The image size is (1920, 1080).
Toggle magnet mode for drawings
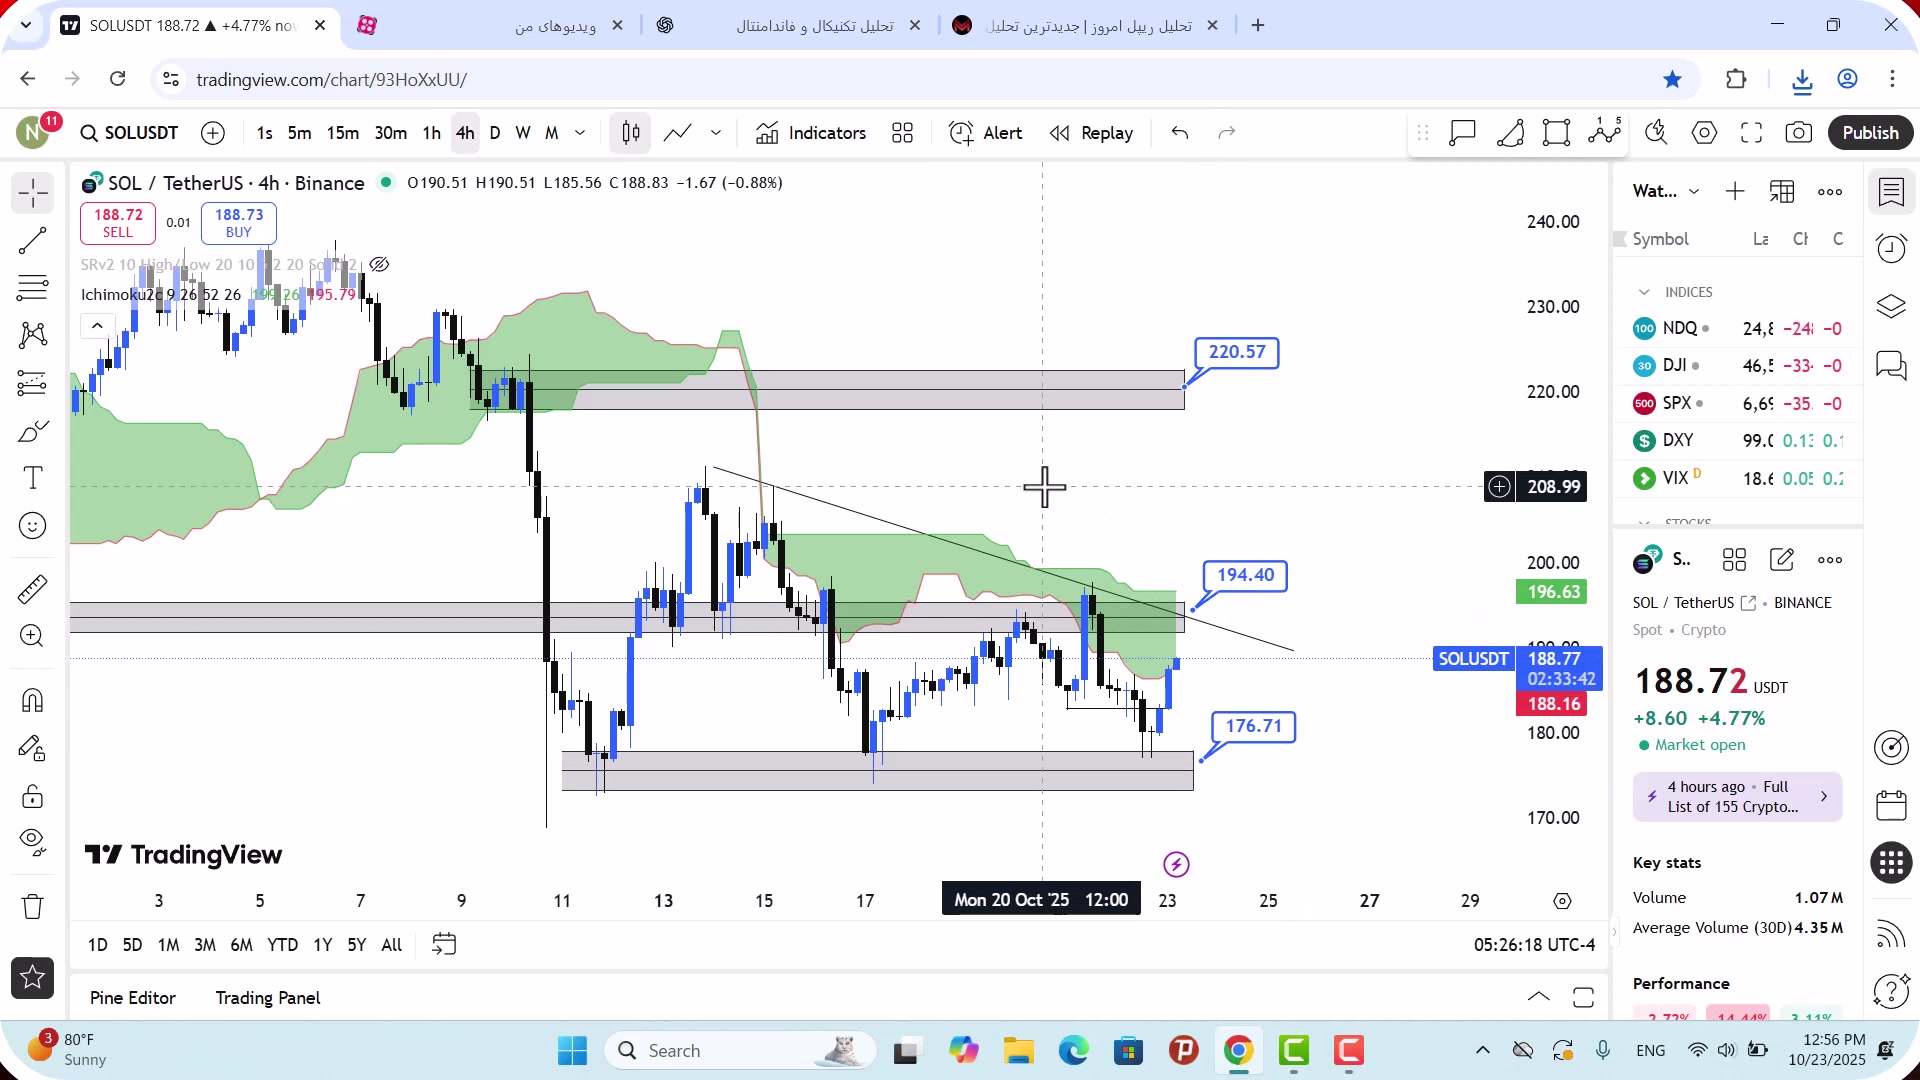(33, 700)
